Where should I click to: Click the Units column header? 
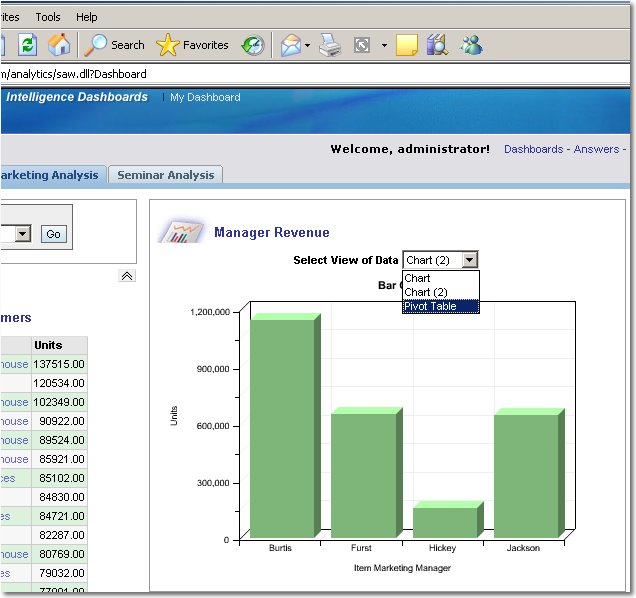59,345
